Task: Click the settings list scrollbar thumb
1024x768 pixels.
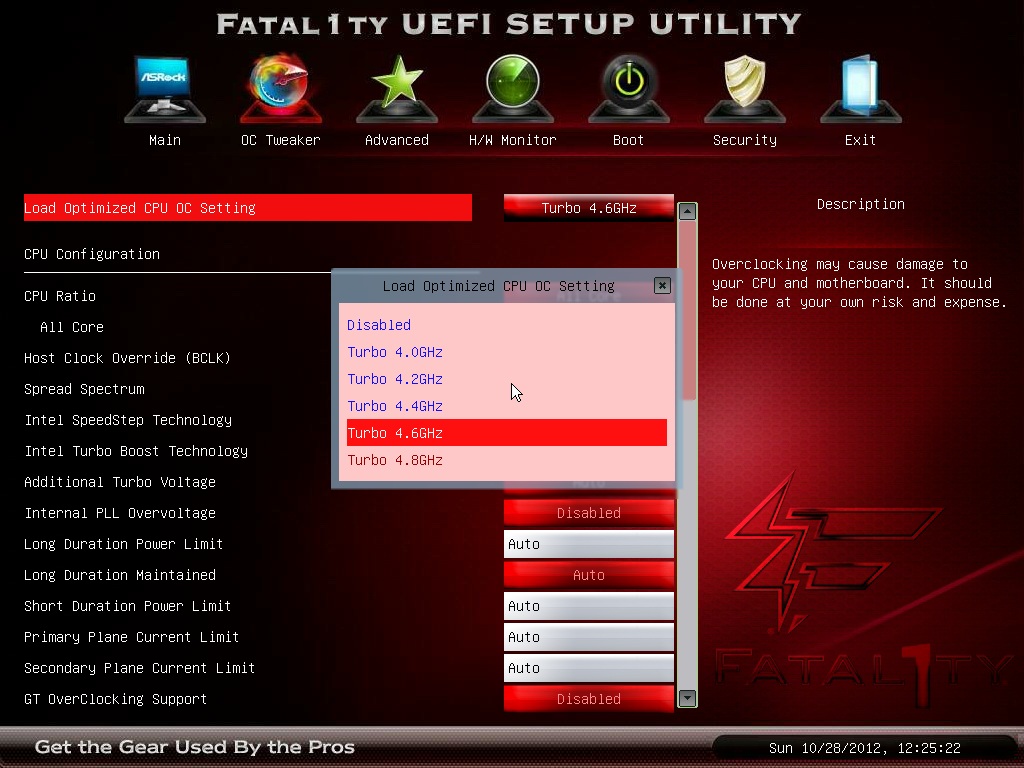Action: 687,310
